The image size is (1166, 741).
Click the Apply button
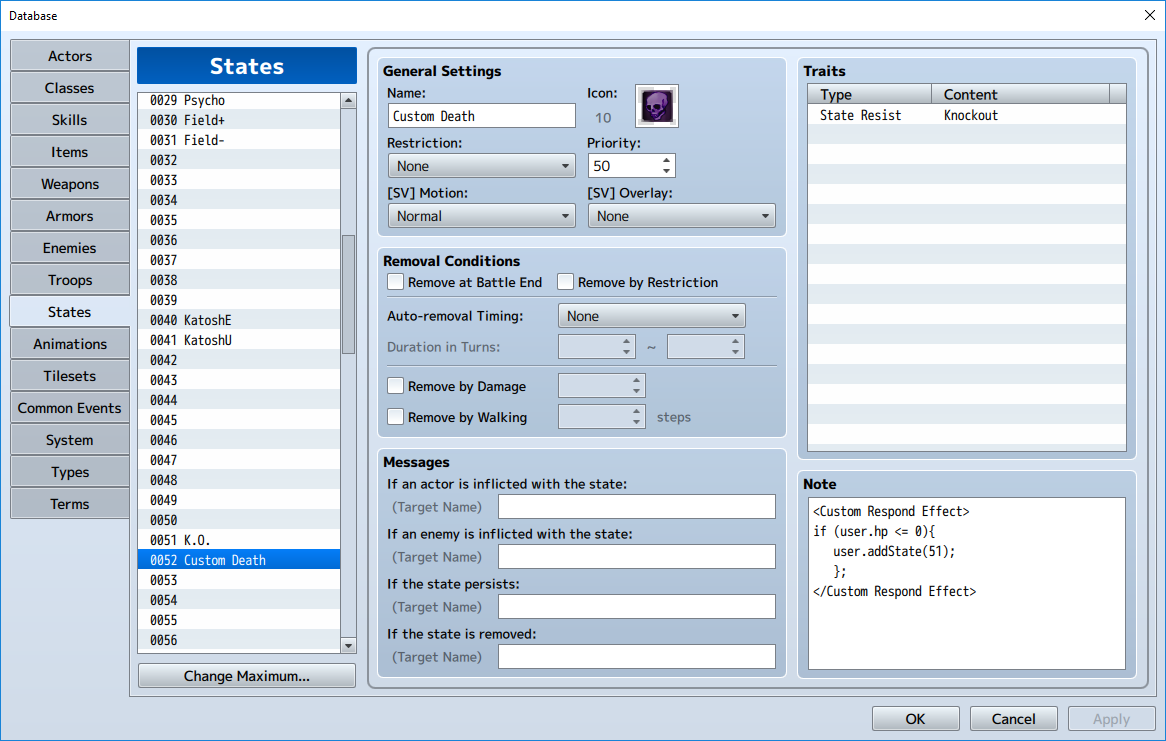(x=1111, y=719)
